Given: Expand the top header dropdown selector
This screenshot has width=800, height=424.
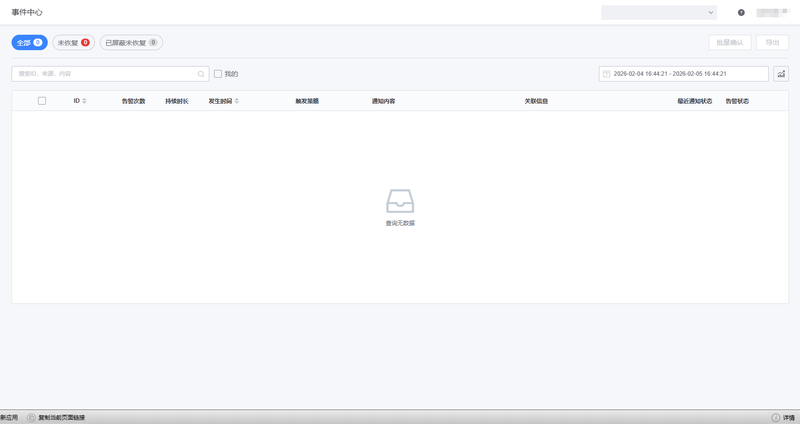Looking at the screenshot, I should [659, 12].
